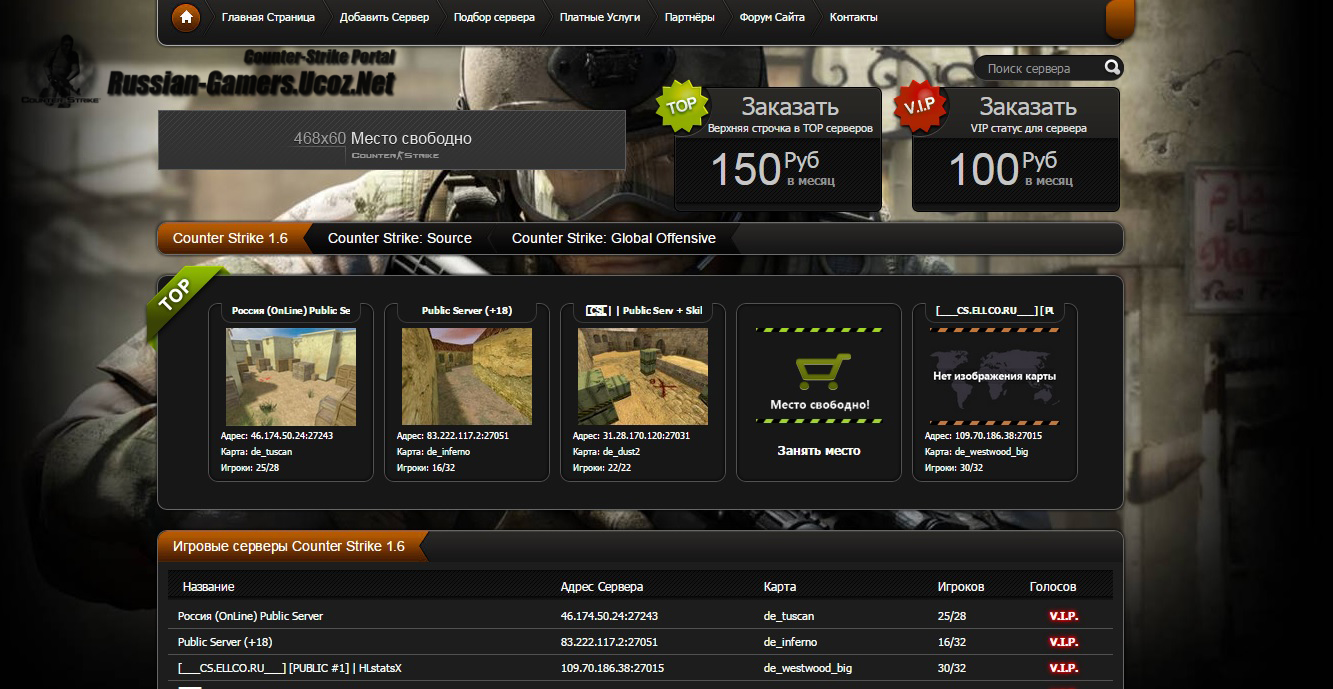Open Контакты menu item
The width and height of the screenshot is (1333, 689).
coord(854,17)
